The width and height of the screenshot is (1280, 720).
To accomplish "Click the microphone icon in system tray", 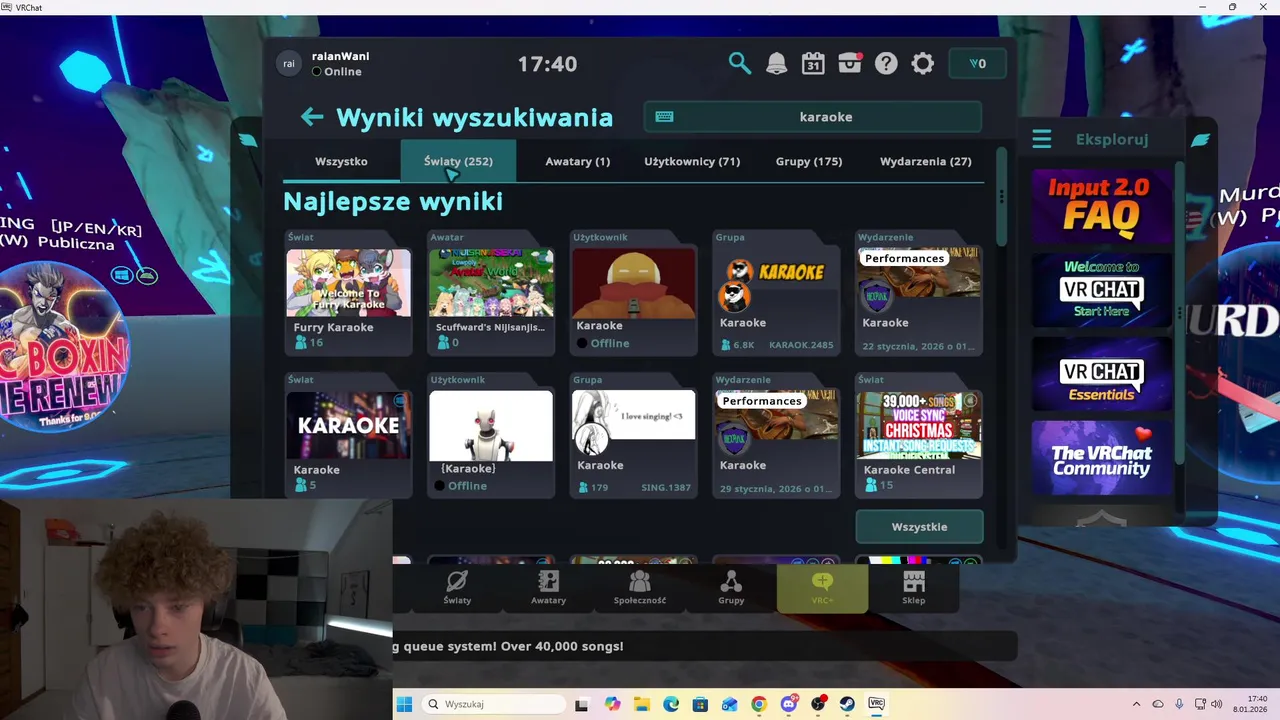I will click(x=1179, y=704).
